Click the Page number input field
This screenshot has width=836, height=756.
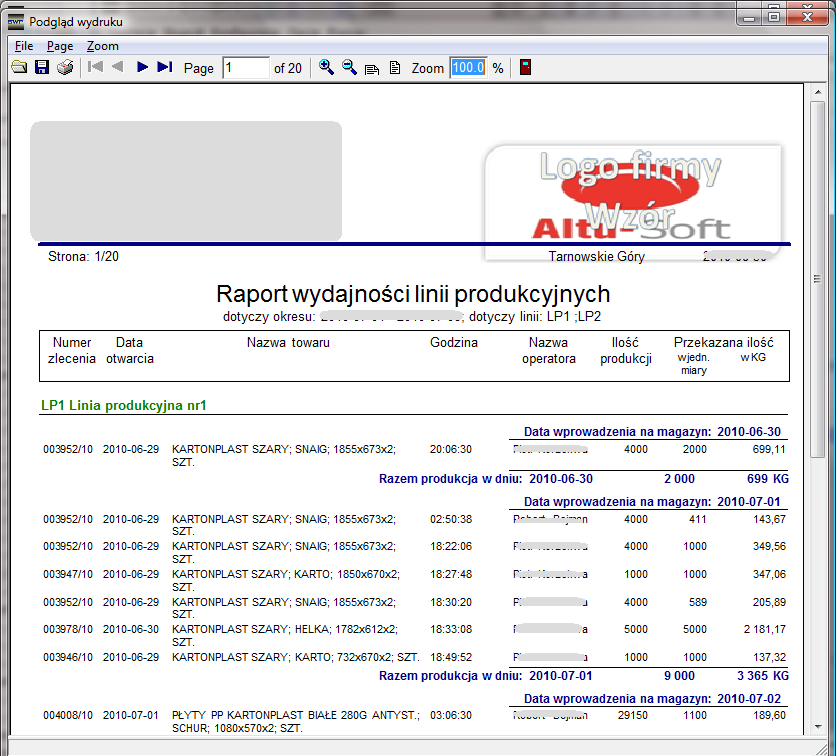pyautogui.click(x=245, y=68)
